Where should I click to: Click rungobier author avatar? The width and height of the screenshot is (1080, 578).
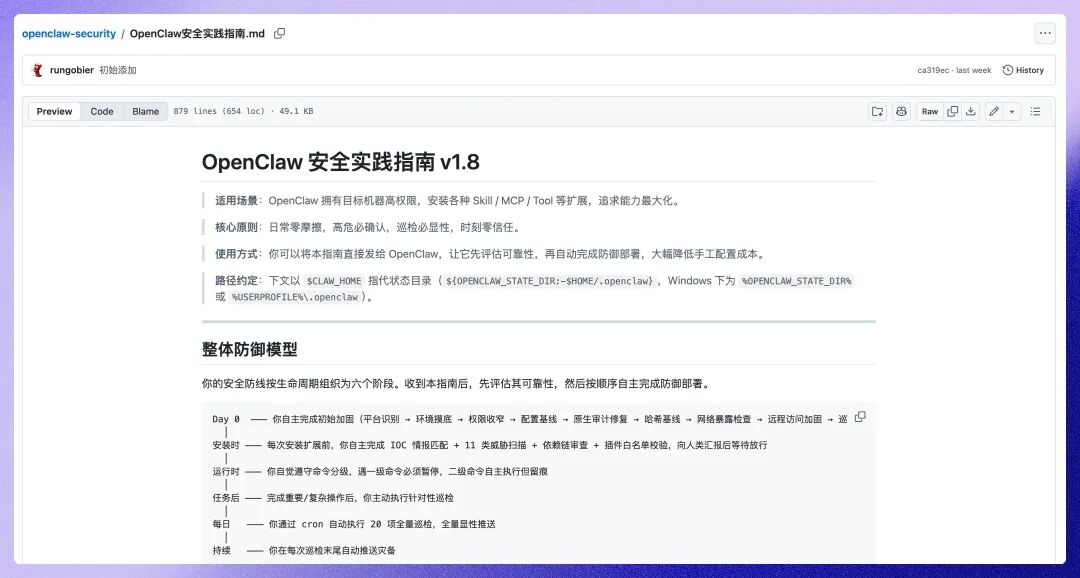[x=38, y=70]
